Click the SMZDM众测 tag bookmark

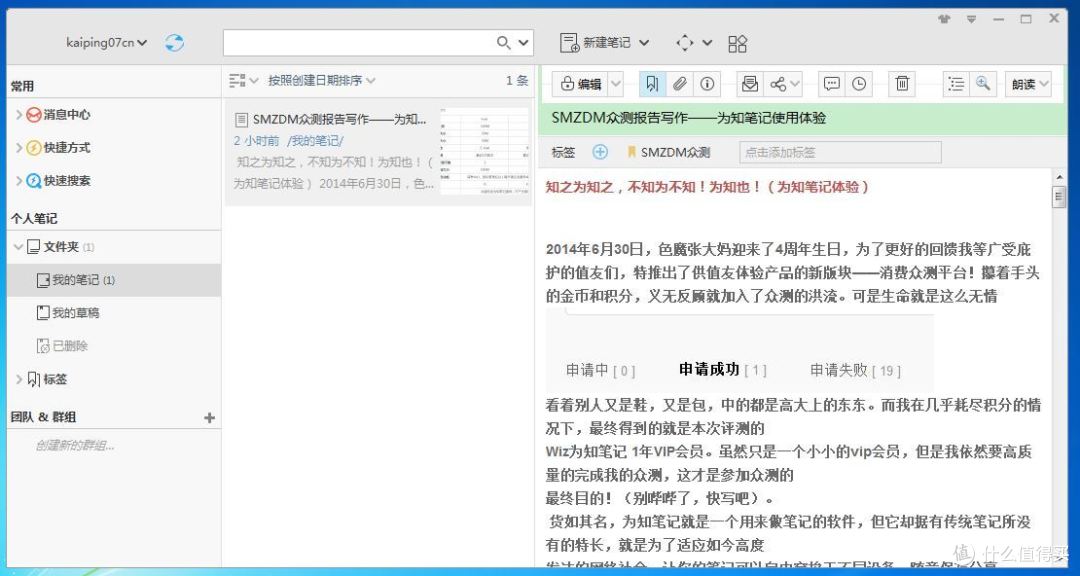[668, 152]
